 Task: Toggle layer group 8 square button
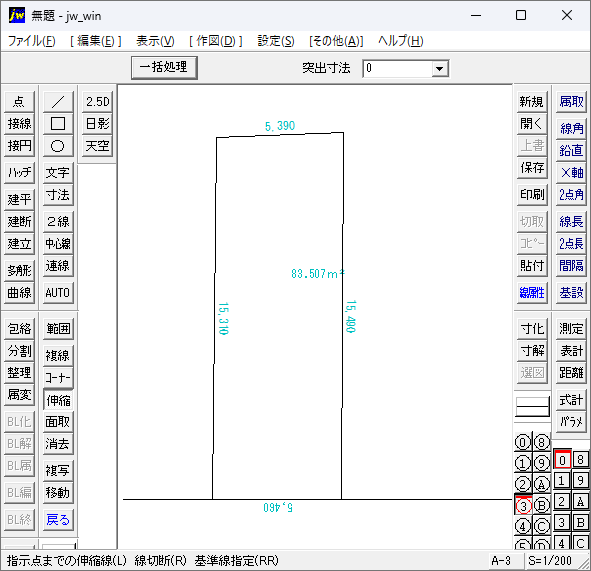coord(580,460)
